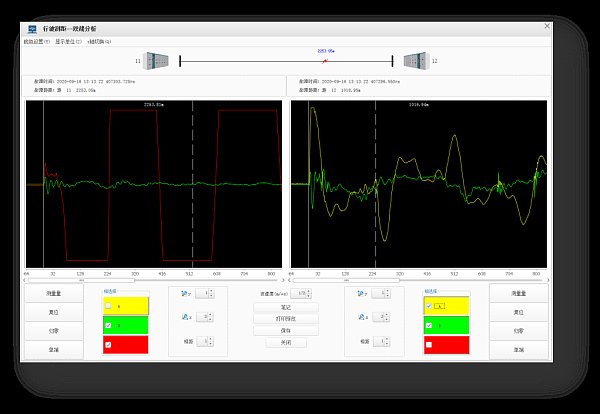
Task: Click the red fault marker on the line
Action: pyautogui.click(x=324, y=60)
